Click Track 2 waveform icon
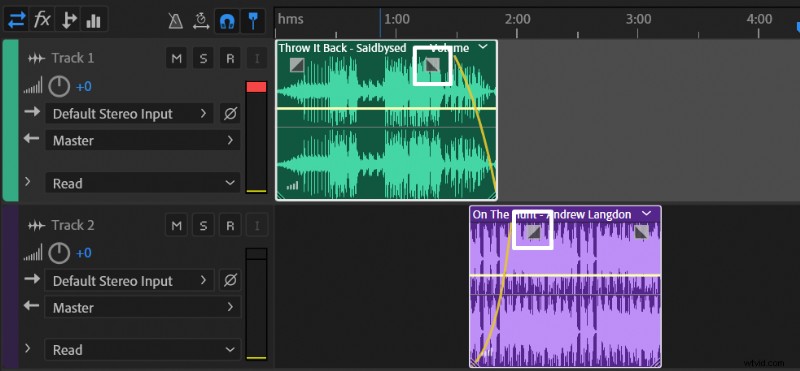Image resolution: width=800 pixels, height=371 pixels. (36, 226)
